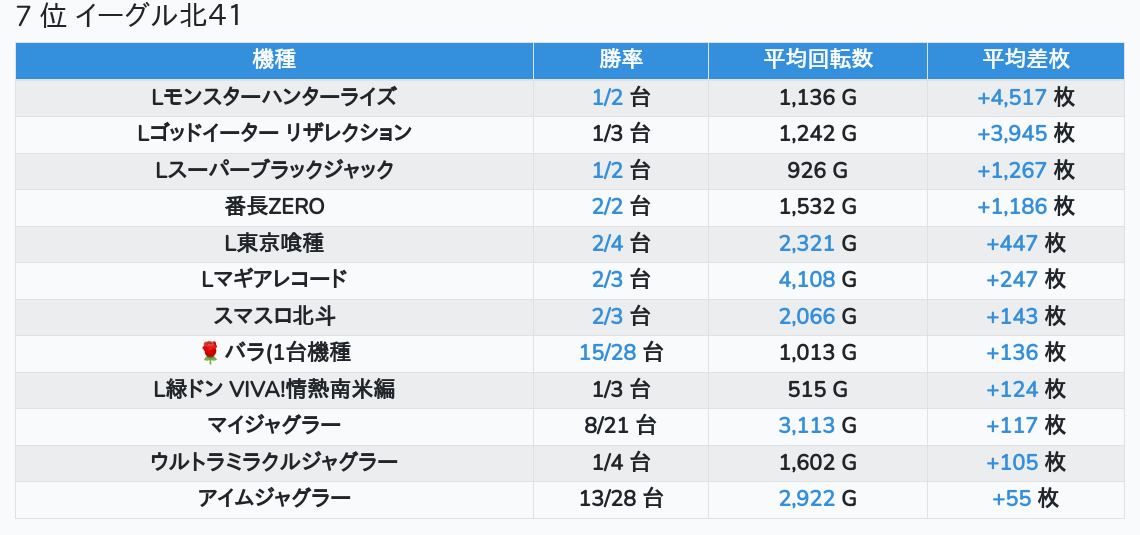The width and height of the screenshot is (1140, 535).
Task: Click the 機種 column header
Action: coord(275,60)
